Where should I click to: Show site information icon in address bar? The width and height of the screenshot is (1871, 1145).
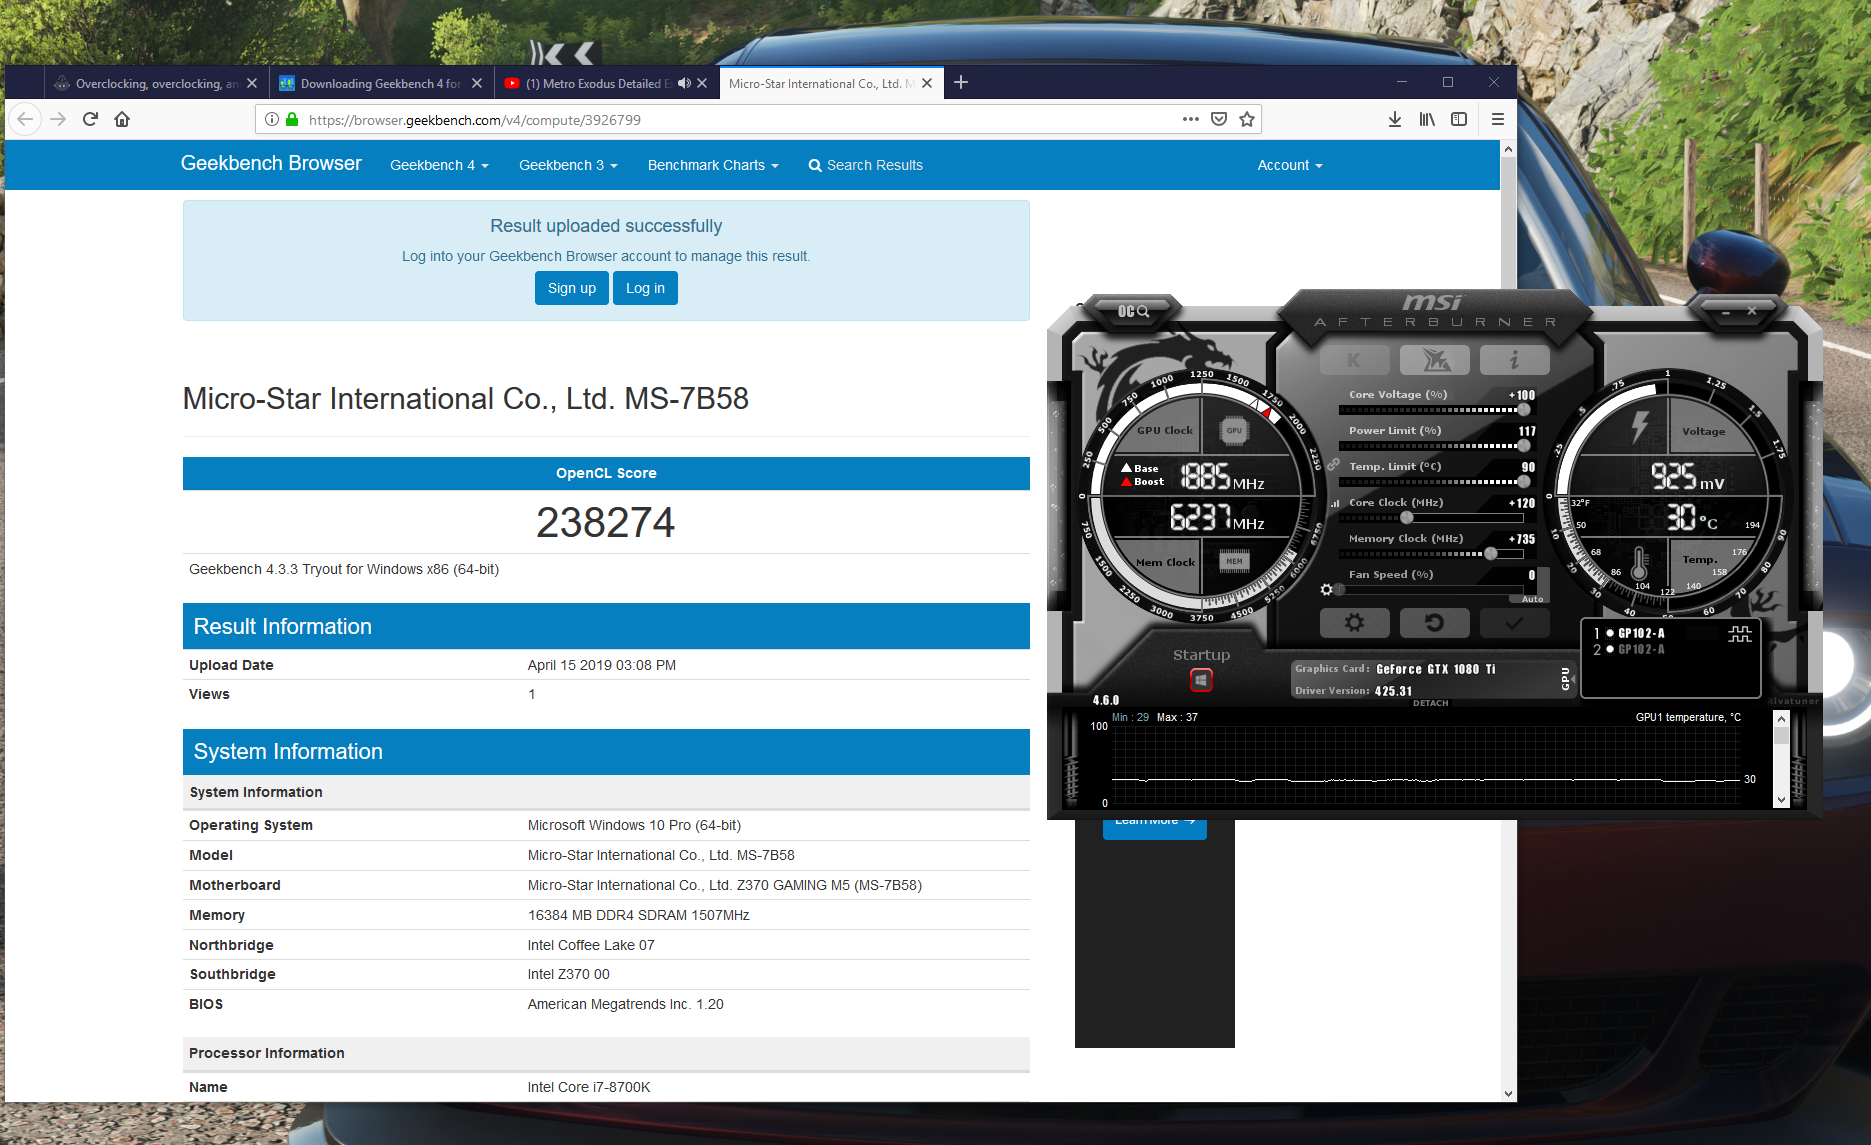point(271,119)
